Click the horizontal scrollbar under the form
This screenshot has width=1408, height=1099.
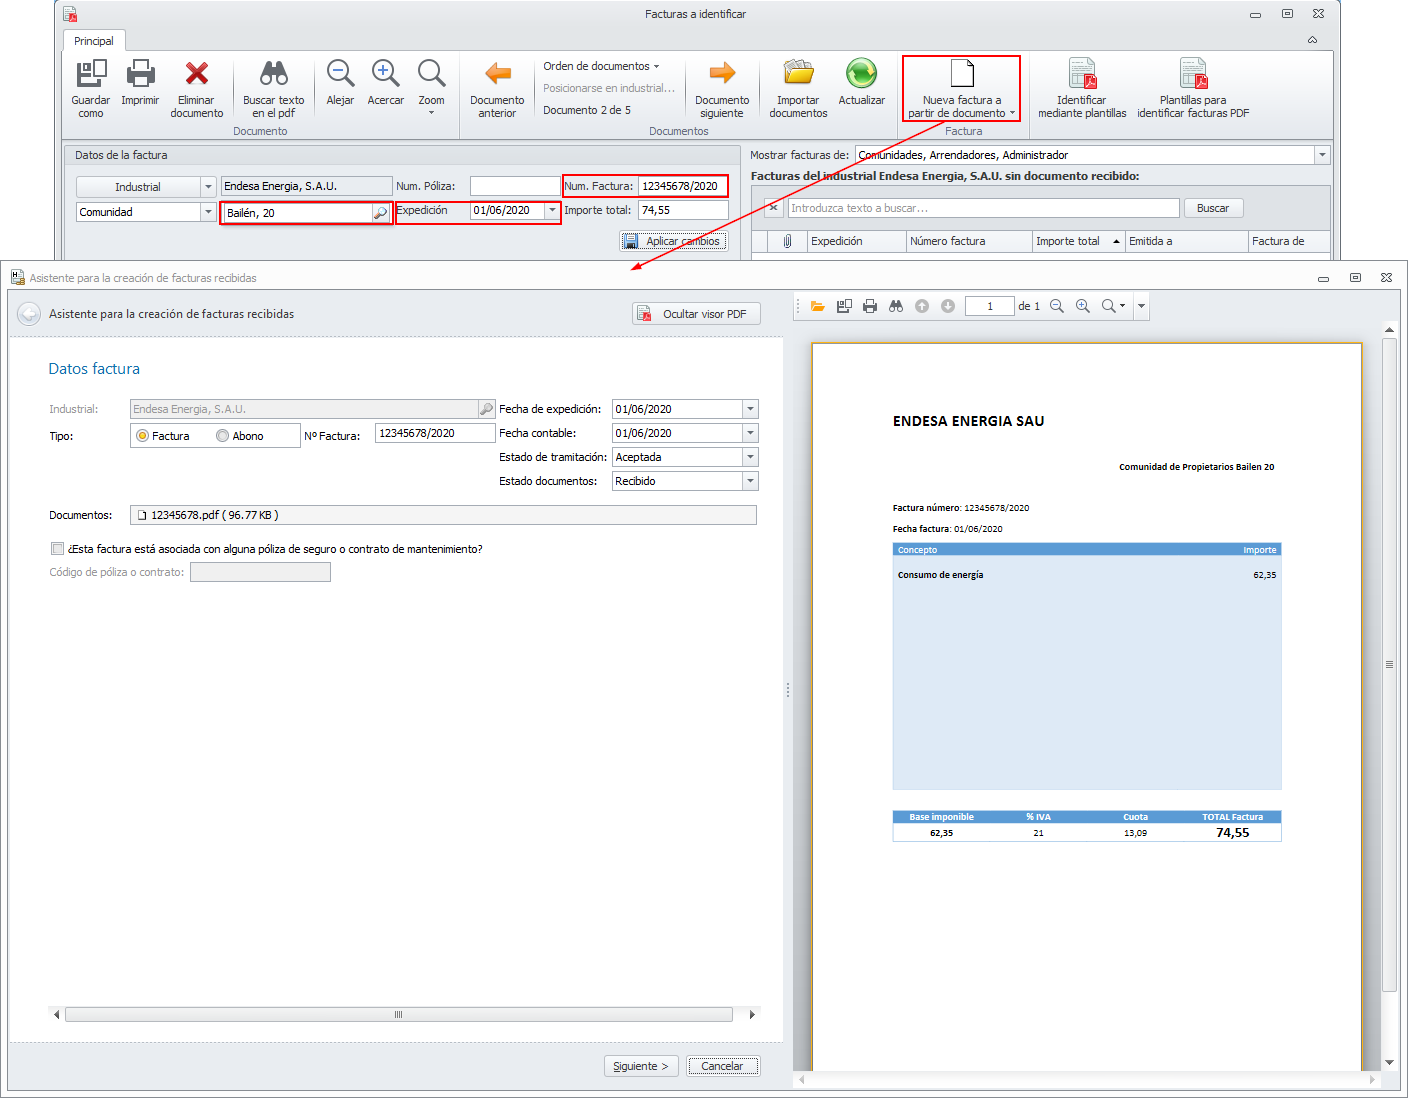click(400, 1014)
